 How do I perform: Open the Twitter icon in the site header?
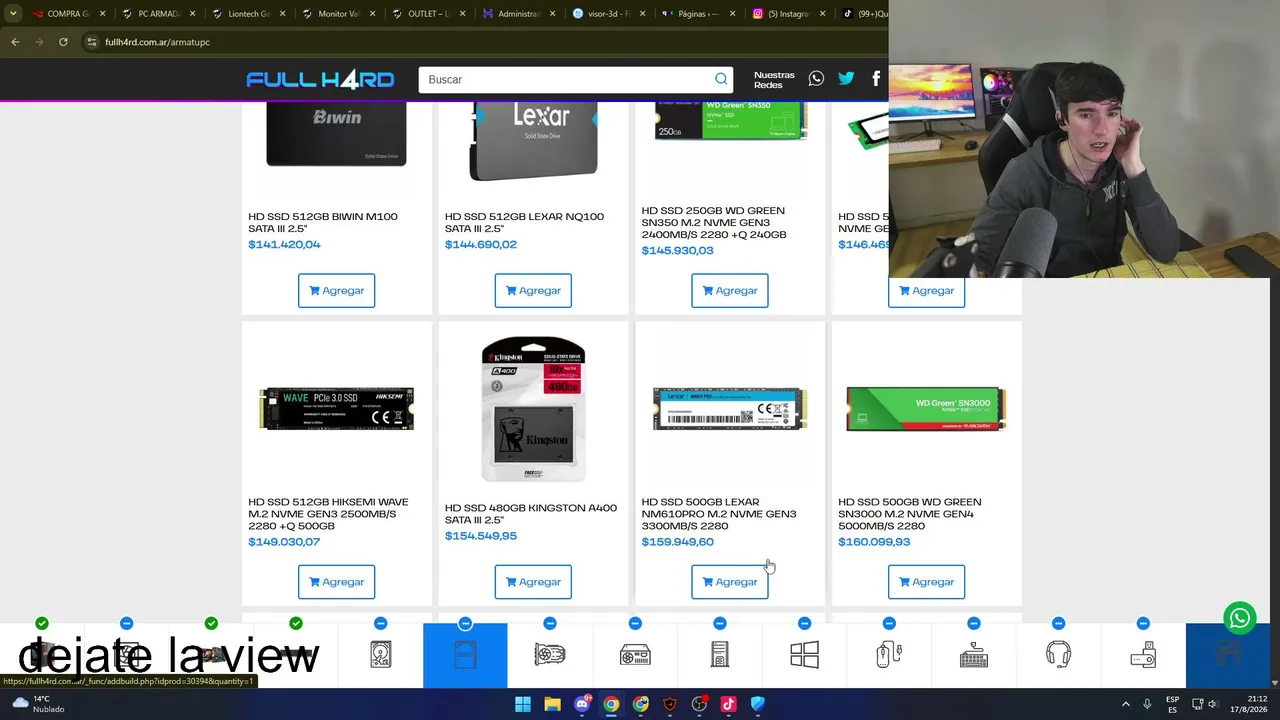click(x=846, y=79)
